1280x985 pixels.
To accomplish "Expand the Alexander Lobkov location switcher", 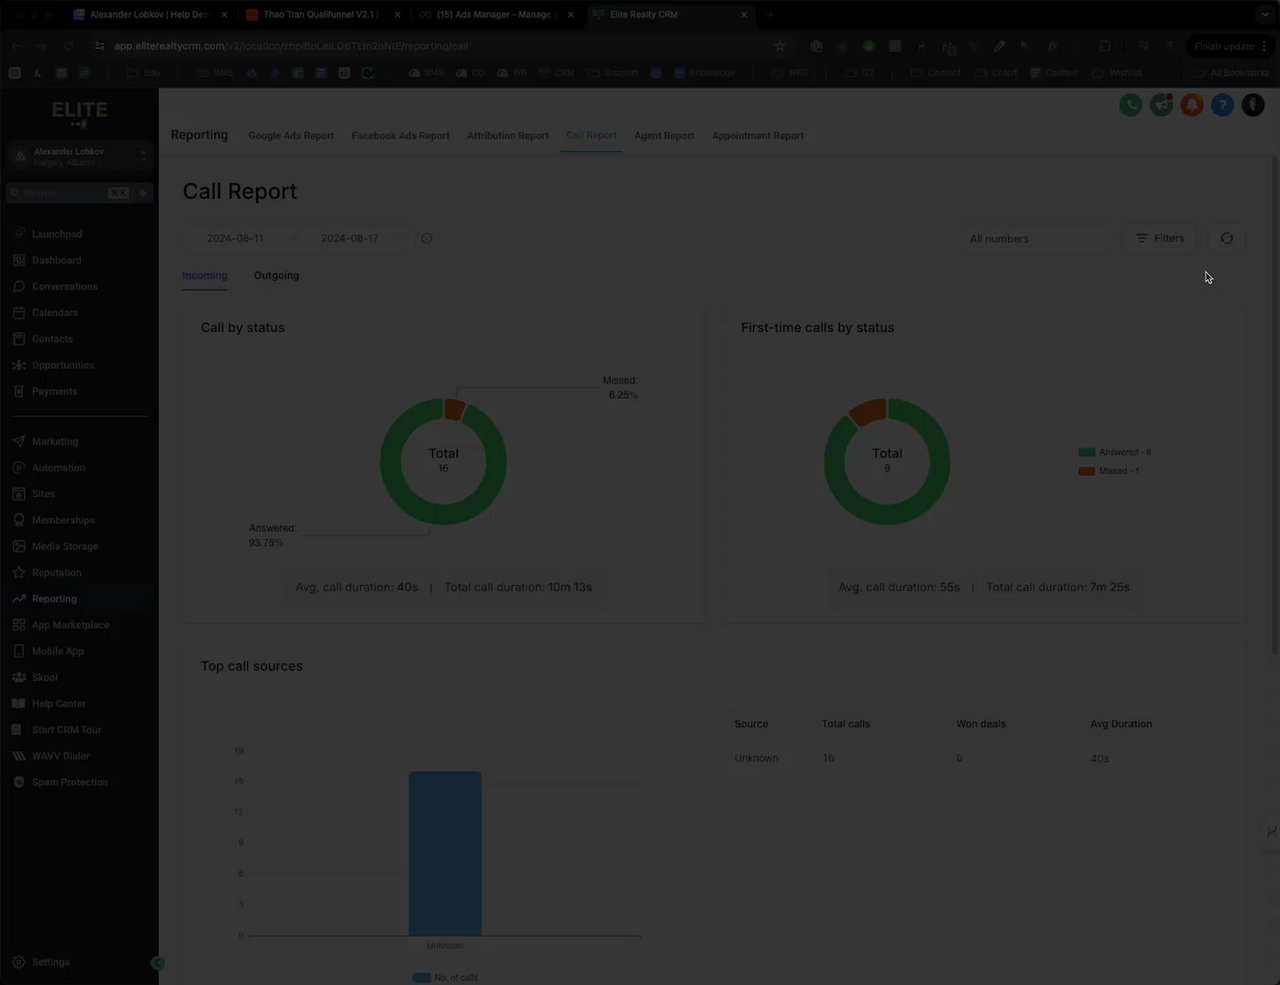I will (79, 157).
